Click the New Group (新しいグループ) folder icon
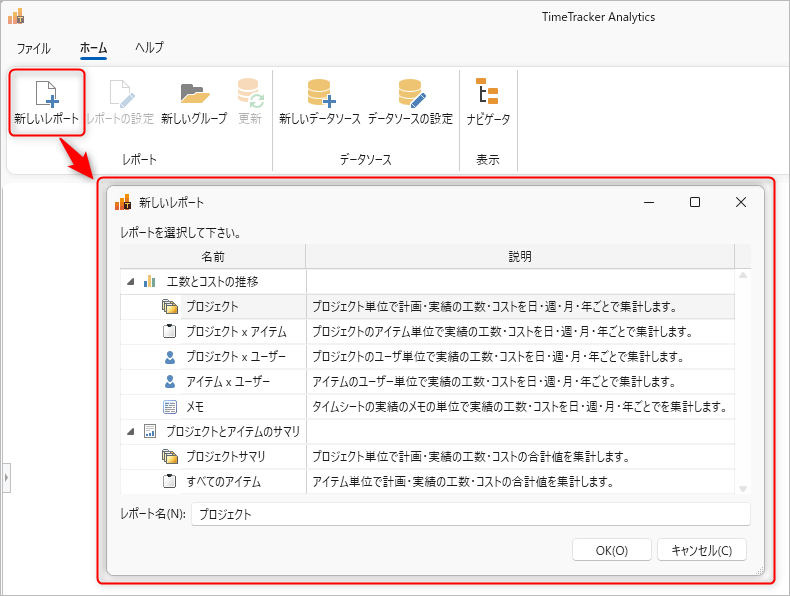 pyautogui.click(x=194, y=94)
